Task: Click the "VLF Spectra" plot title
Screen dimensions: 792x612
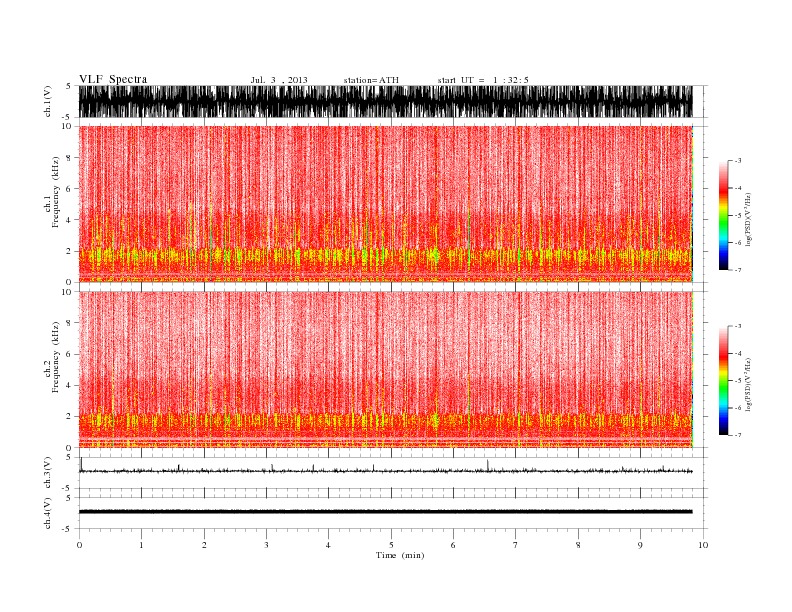Action: click(113, 79)
